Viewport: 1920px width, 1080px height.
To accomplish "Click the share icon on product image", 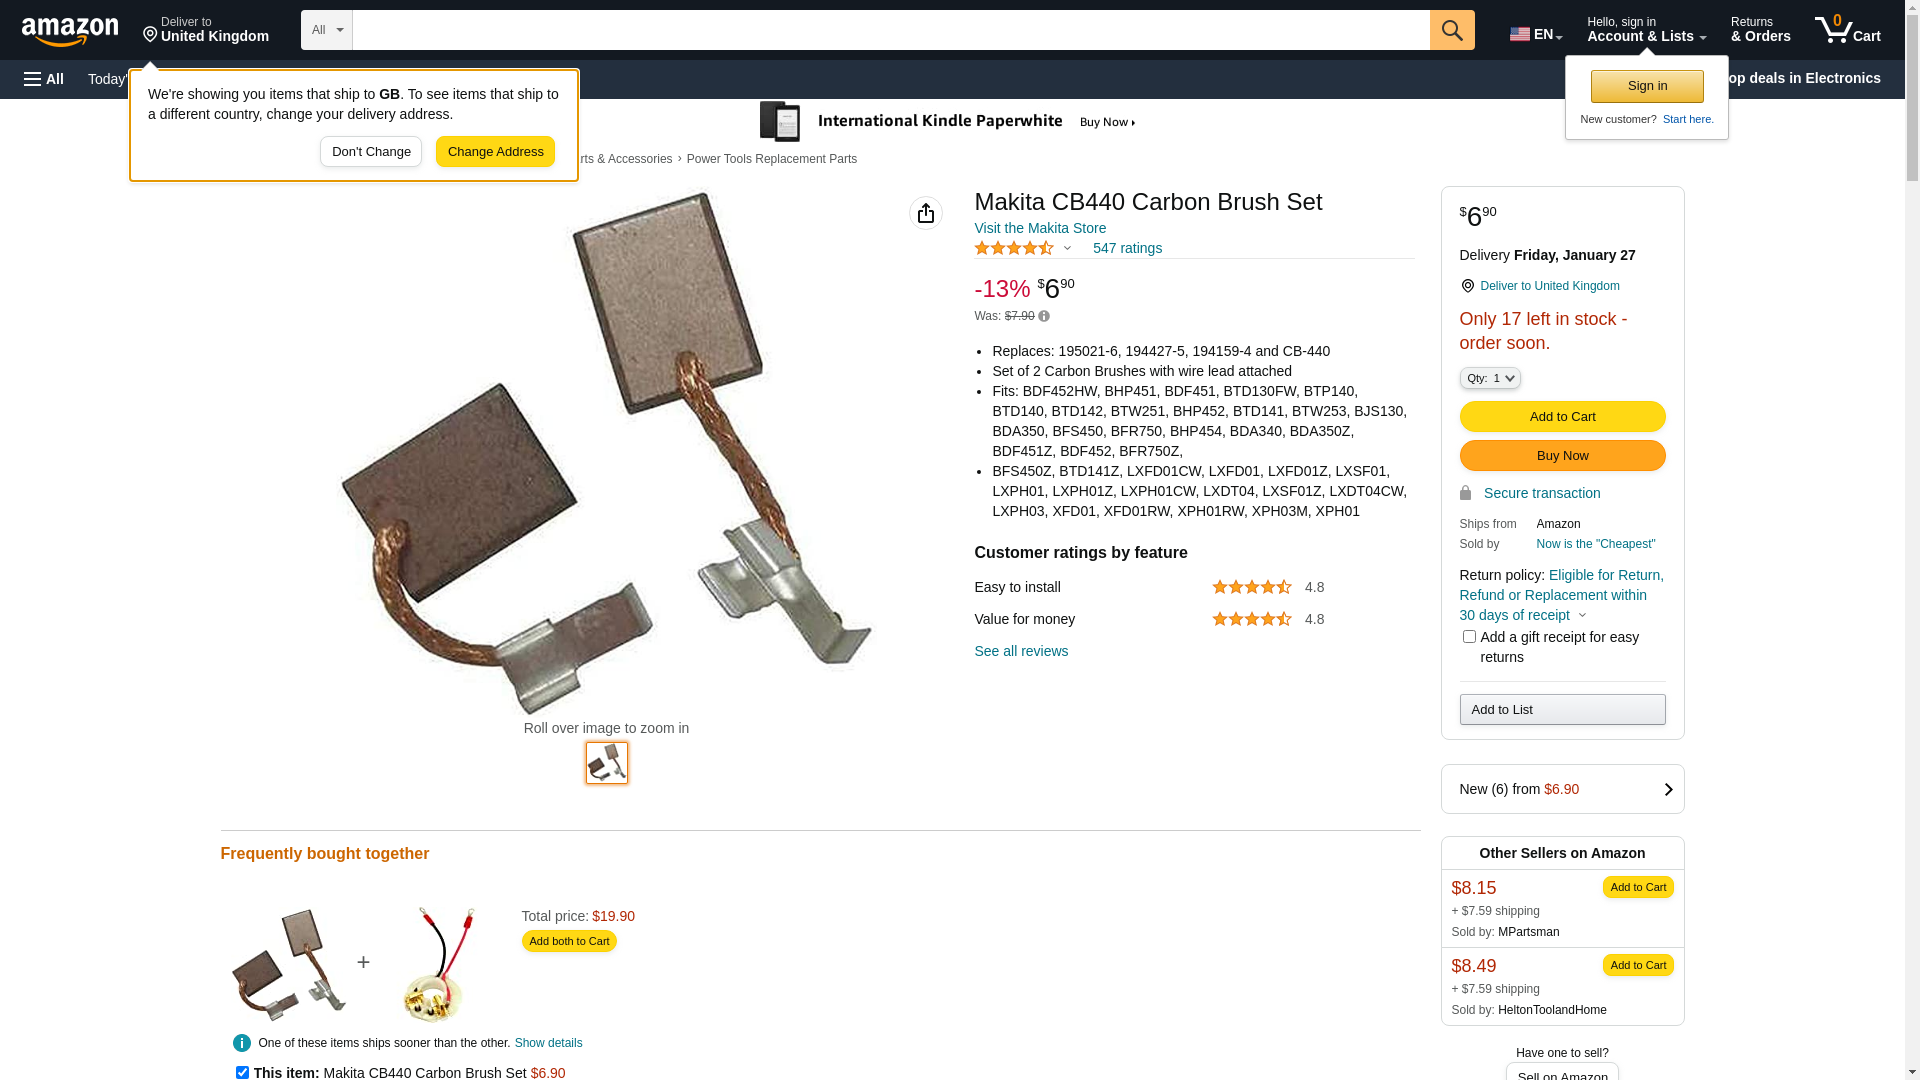I will 926,213.
